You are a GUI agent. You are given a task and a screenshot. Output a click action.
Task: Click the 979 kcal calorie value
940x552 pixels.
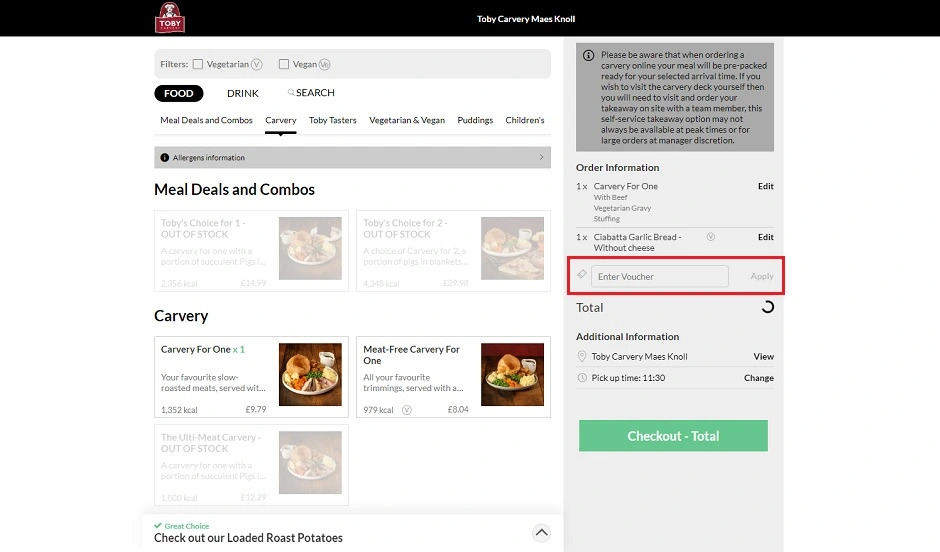(x=378, y=410)
